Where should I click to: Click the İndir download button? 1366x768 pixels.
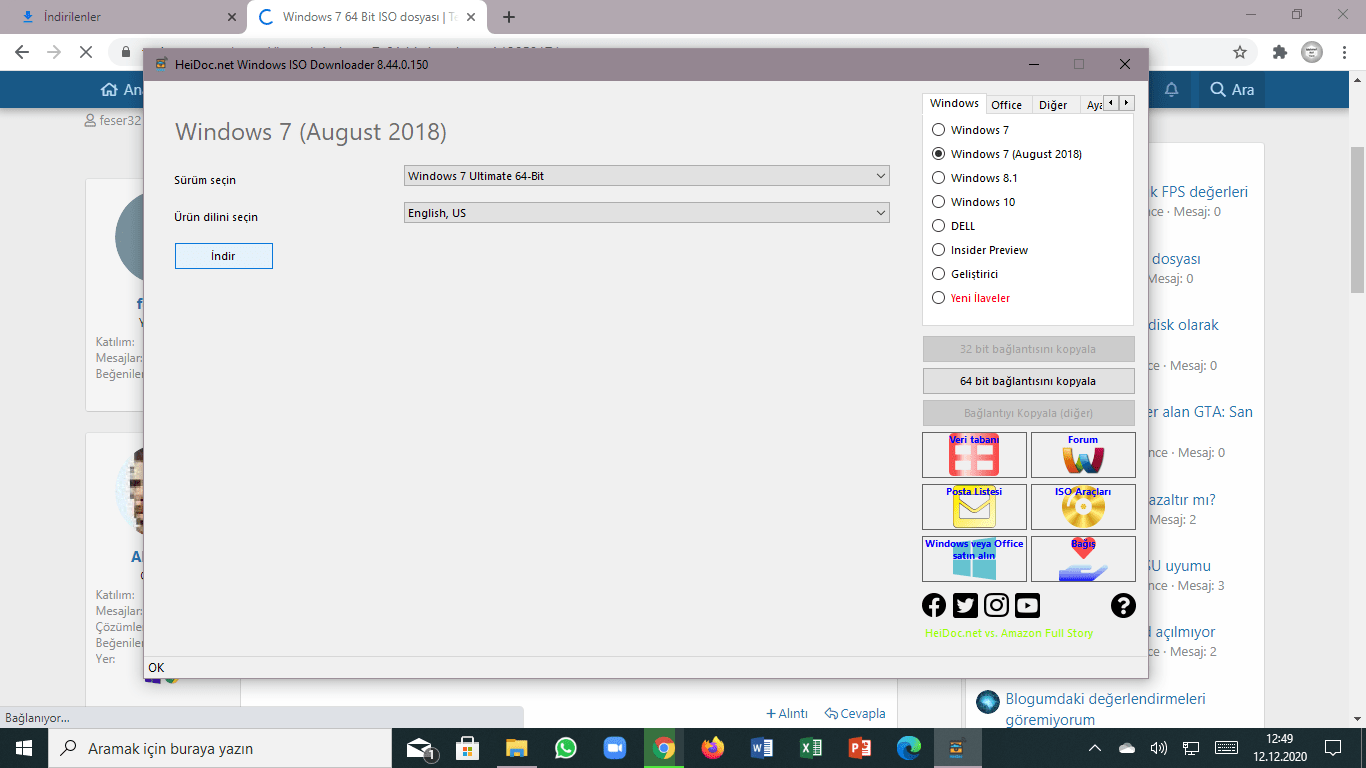click(223, 256)
